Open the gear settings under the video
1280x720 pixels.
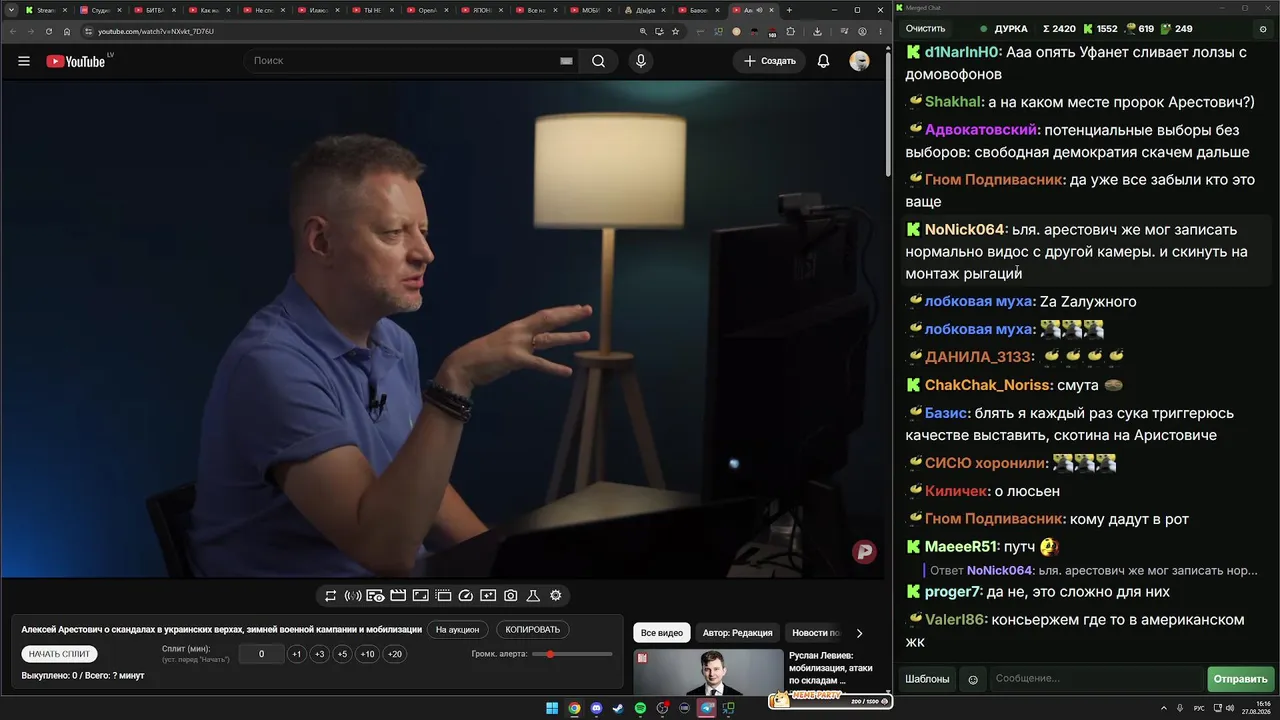(x=556, y=596)
